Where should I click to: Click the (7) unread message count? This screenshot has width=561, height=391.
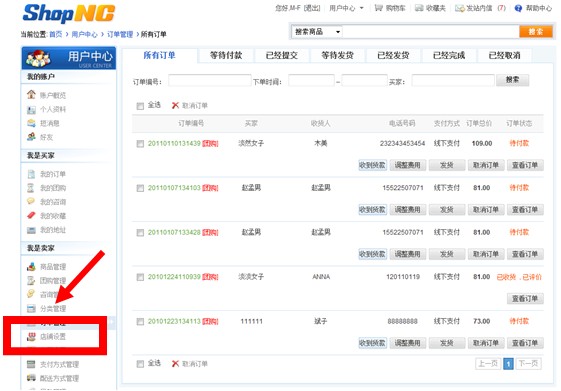click(501, 8)
